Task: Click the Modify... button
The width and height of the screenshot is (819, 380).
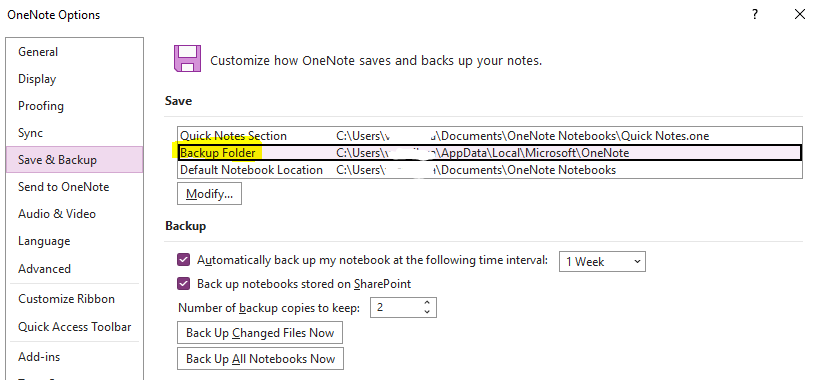Action: 209,194
